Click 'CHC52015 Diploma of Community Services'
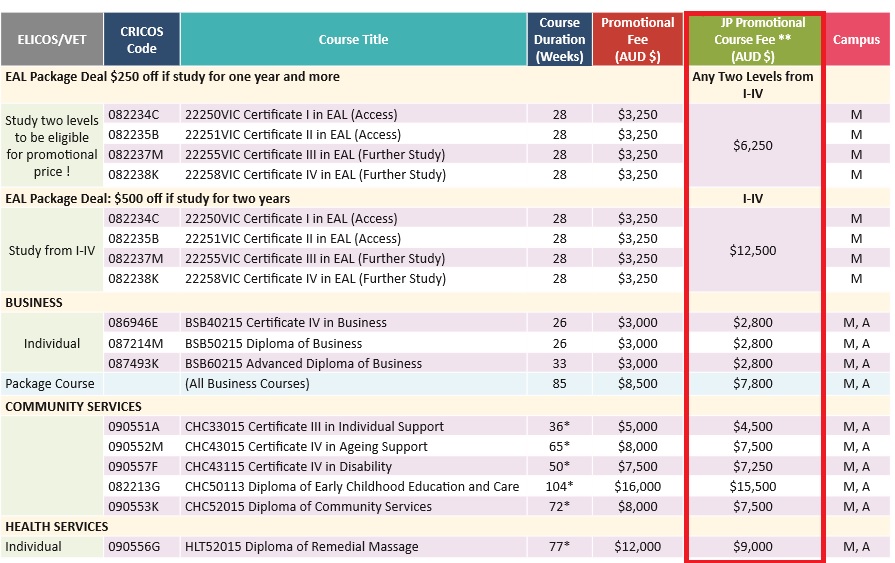This screenshot has width=895, height=563. coord(308,506)
